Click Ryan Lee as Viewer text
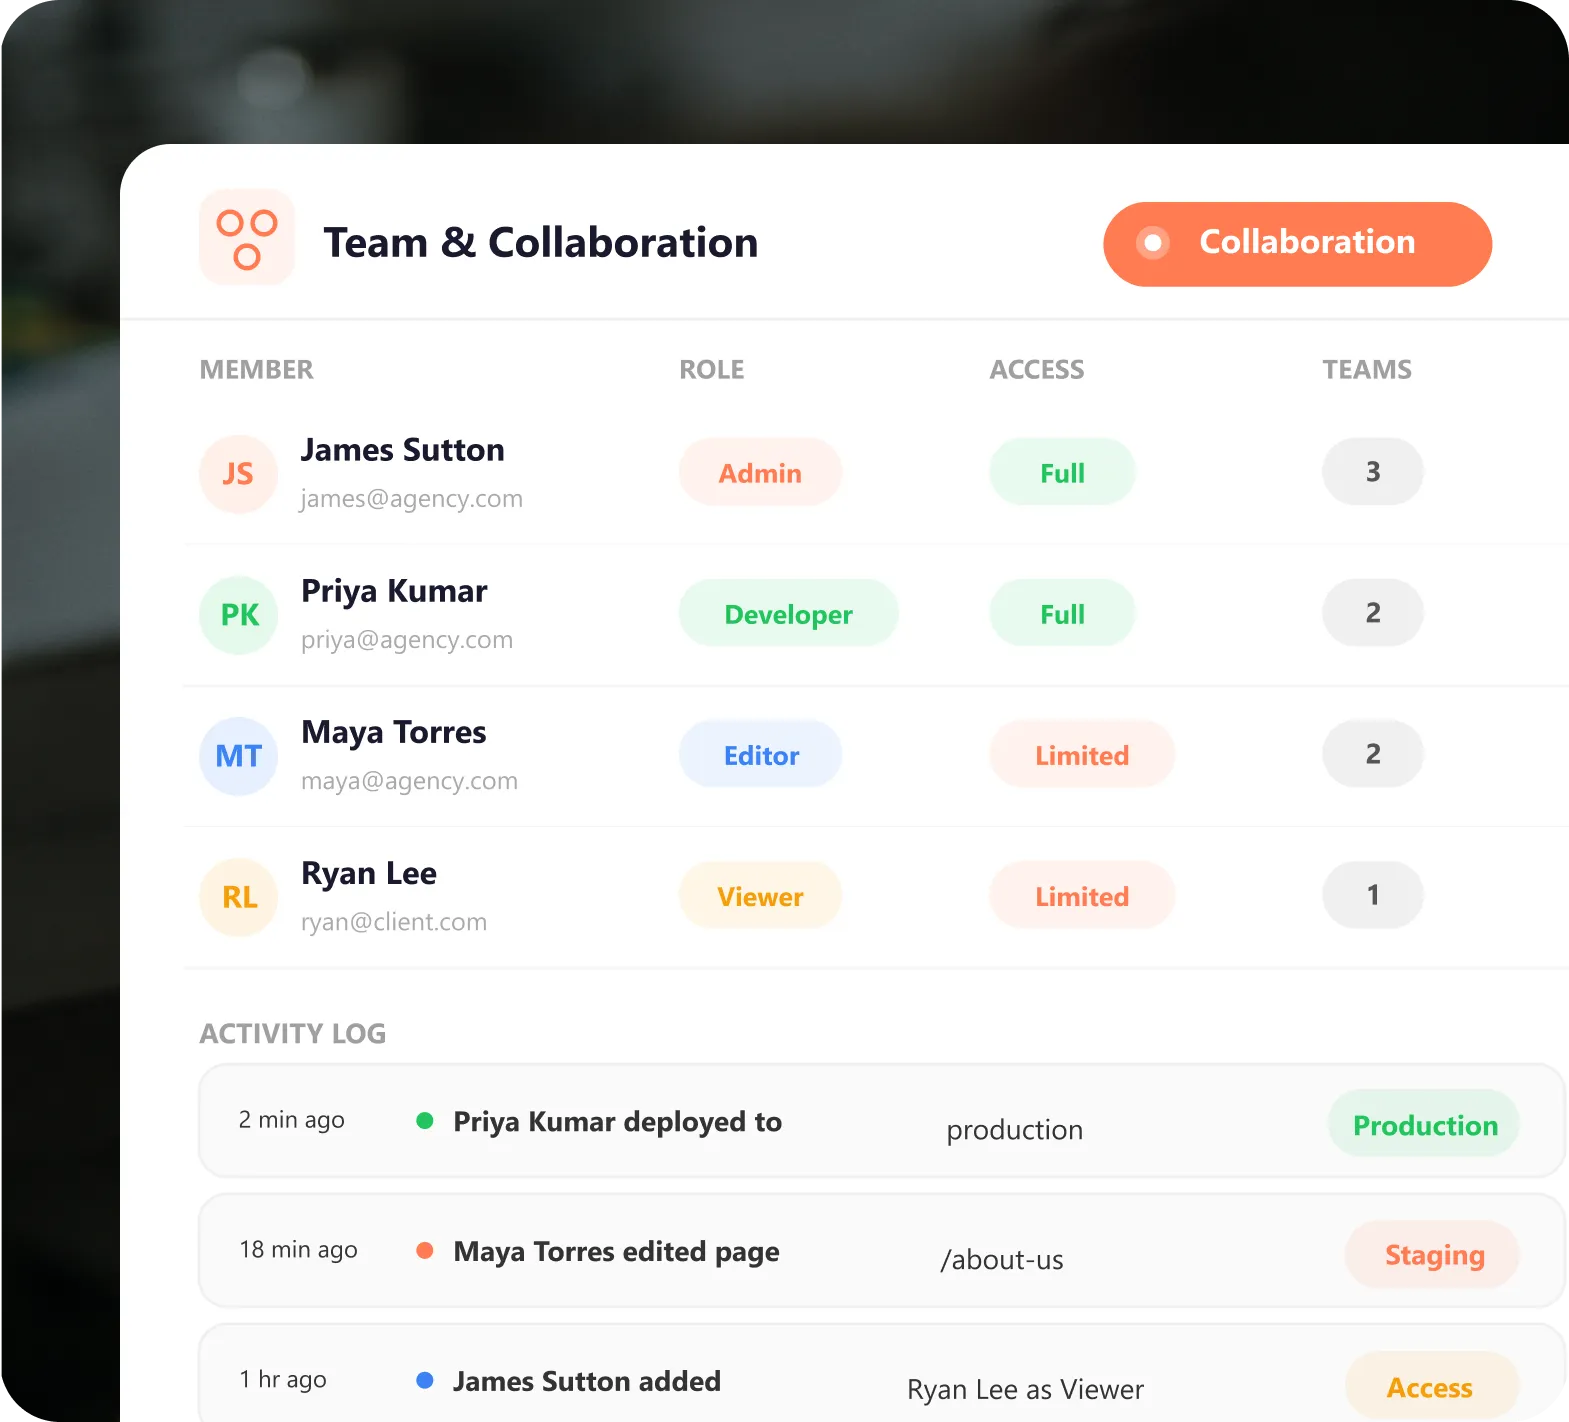 pos(1025,1390)
